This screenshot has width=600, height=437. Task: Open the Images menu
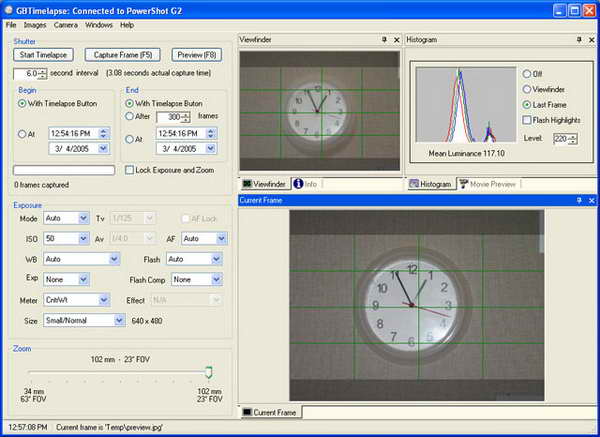pyautogui.click(x=35, y=24)
